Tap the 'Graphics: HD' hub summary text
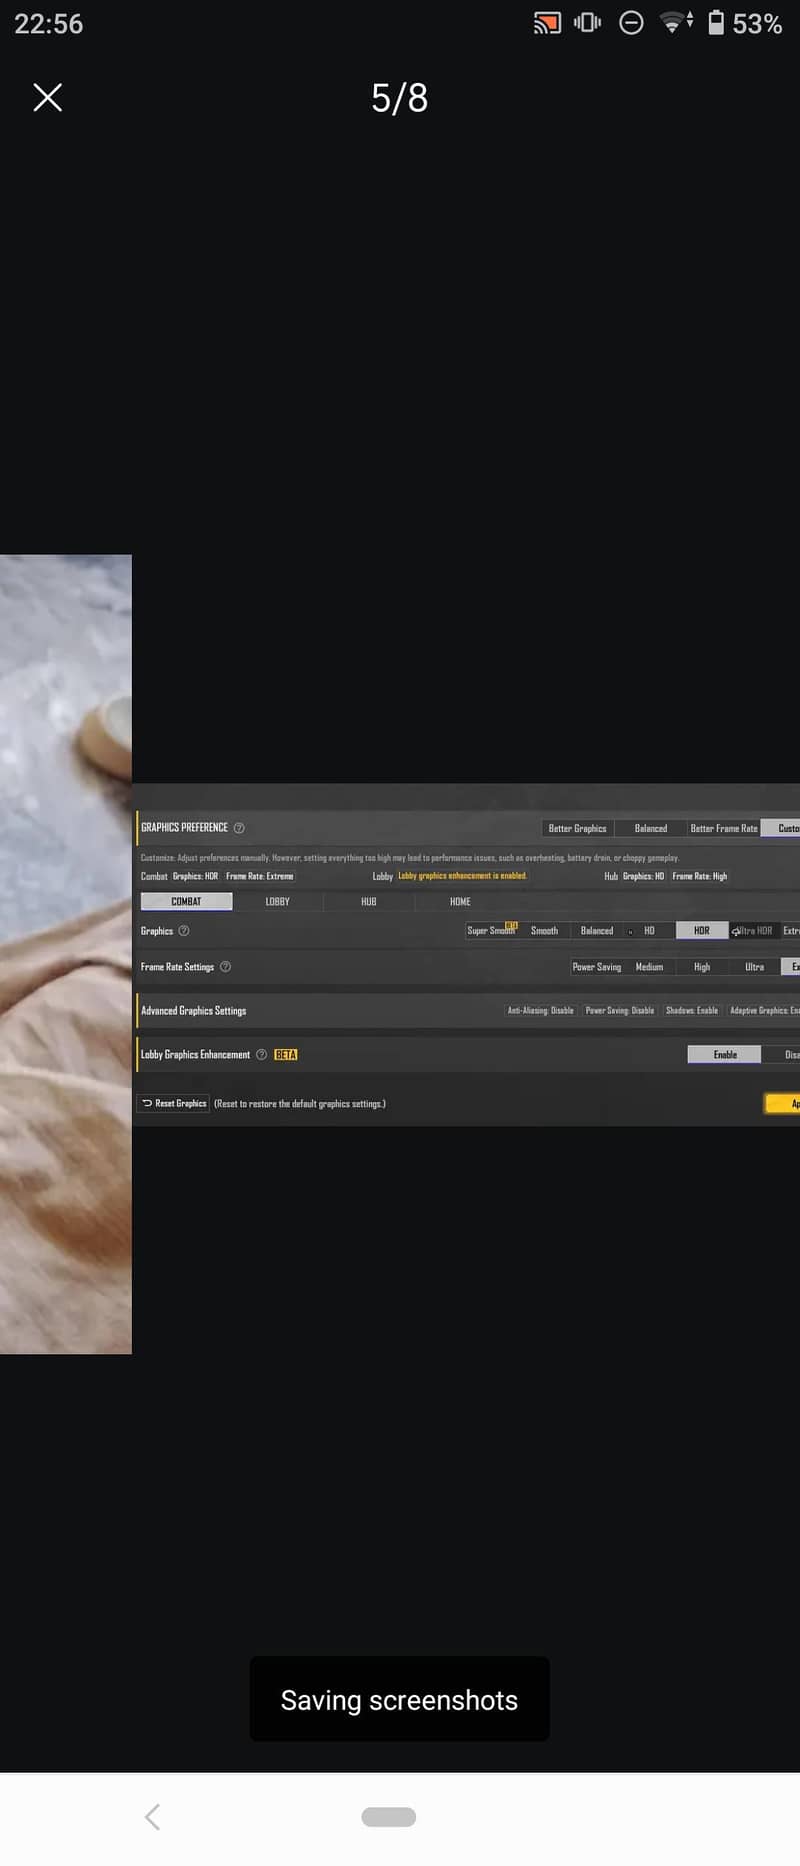This screenshot has width=800, height=1866. [643, 877]
